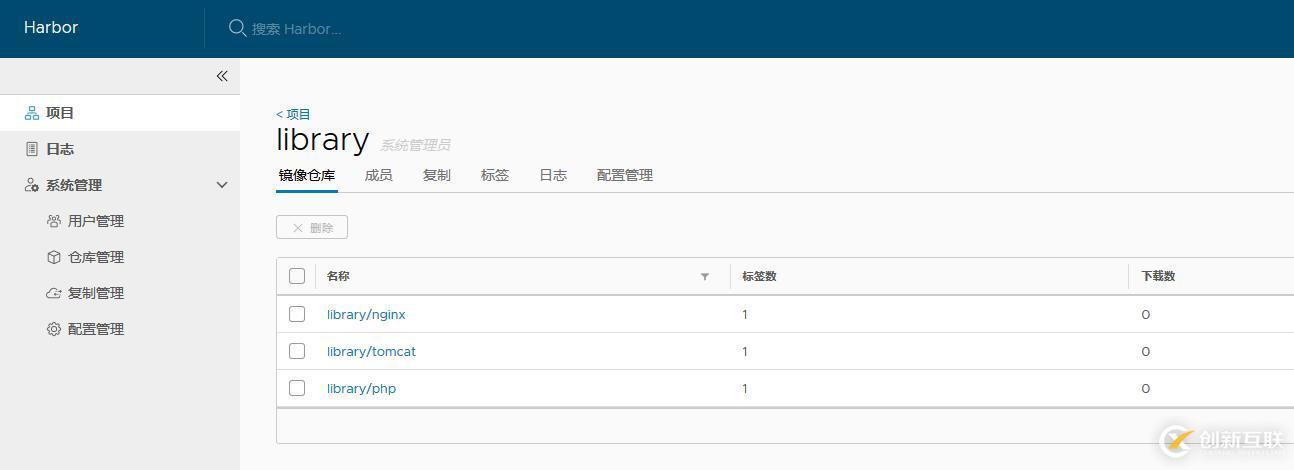The image size is (1294, 470).
Task: Go back via the < 项目 breadcrumb
Action: [293, 114]
